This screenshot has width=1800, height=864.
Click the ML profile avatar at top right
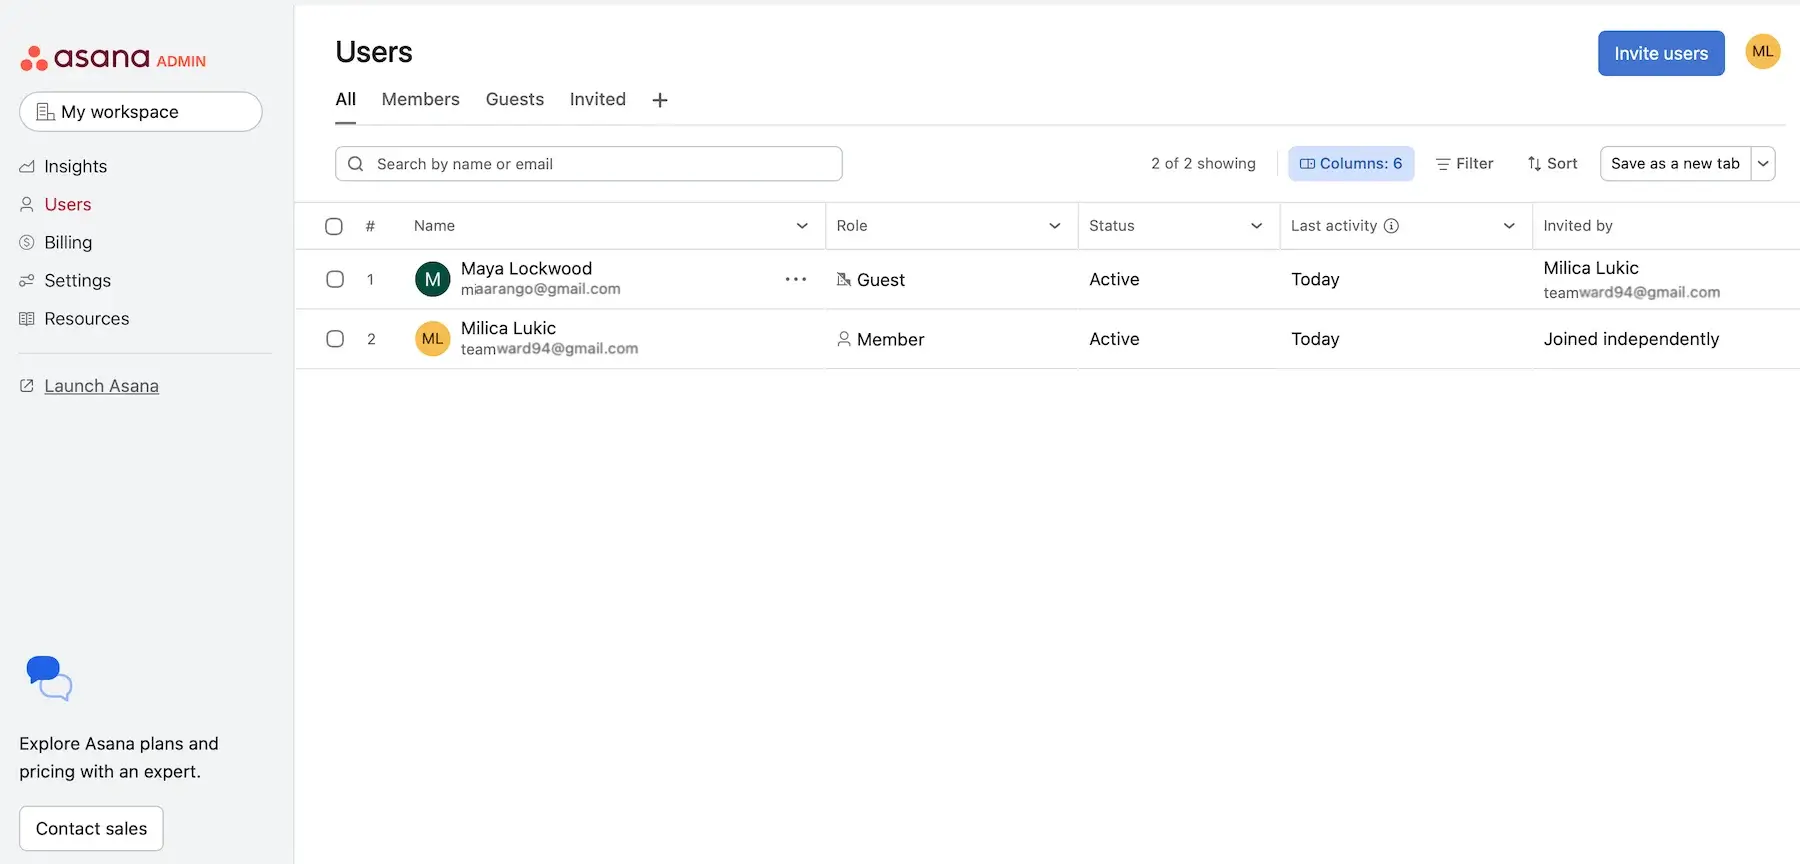[x=1762, y=52]
